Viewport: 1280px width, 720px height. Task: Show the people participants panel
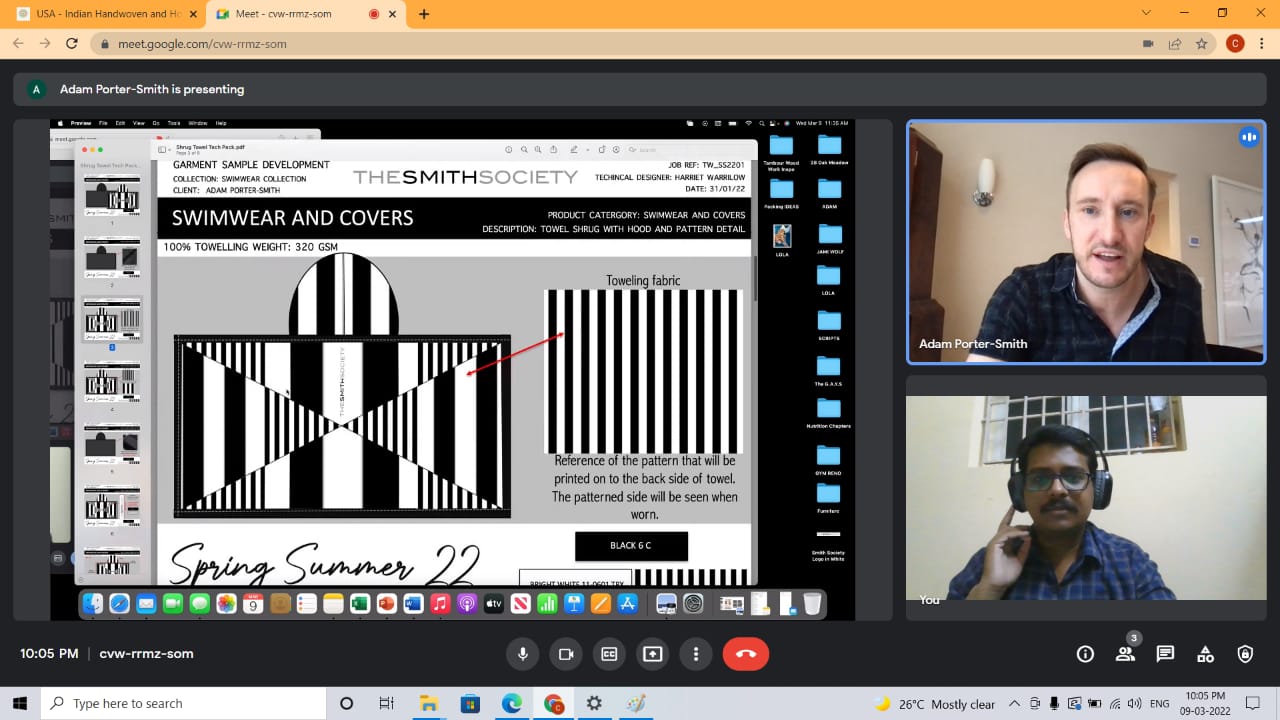(x=1125, y=654)
